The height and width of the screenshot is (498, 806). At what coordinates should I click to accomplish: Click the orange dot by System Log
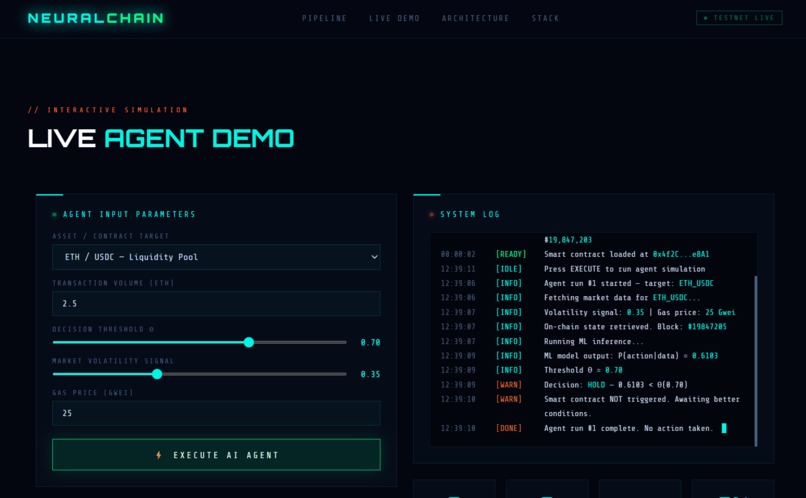click(x=432, y=214)
